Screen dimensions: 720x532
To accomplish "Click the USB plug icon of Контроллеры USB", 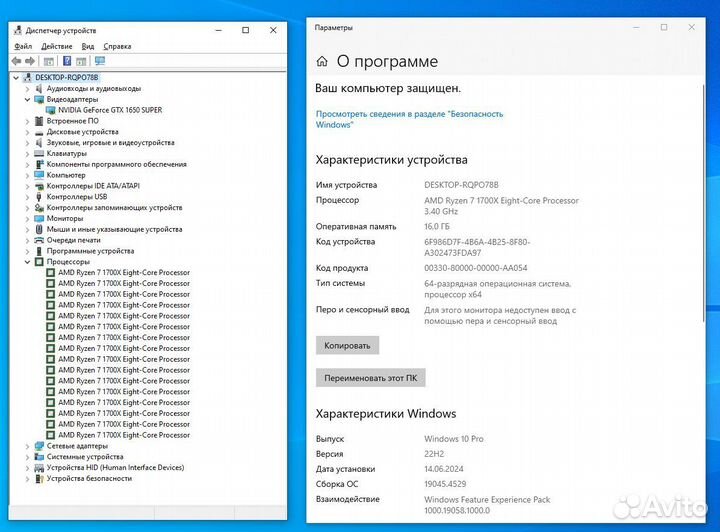I will (39, 196).
